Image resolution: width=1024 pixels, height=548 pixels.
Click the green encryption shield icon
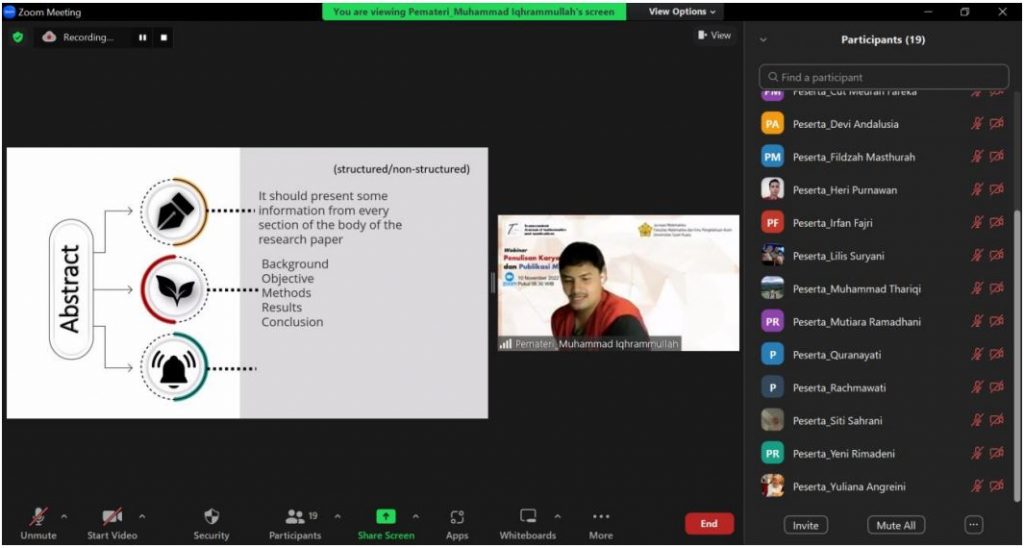coord(18,37)
